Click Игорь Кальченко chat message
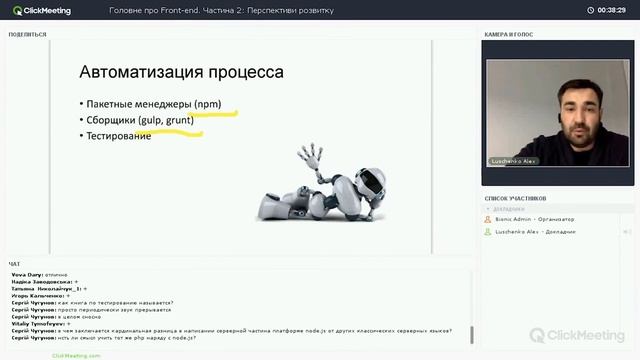The image size is (640, 360). tap(41, 296)
